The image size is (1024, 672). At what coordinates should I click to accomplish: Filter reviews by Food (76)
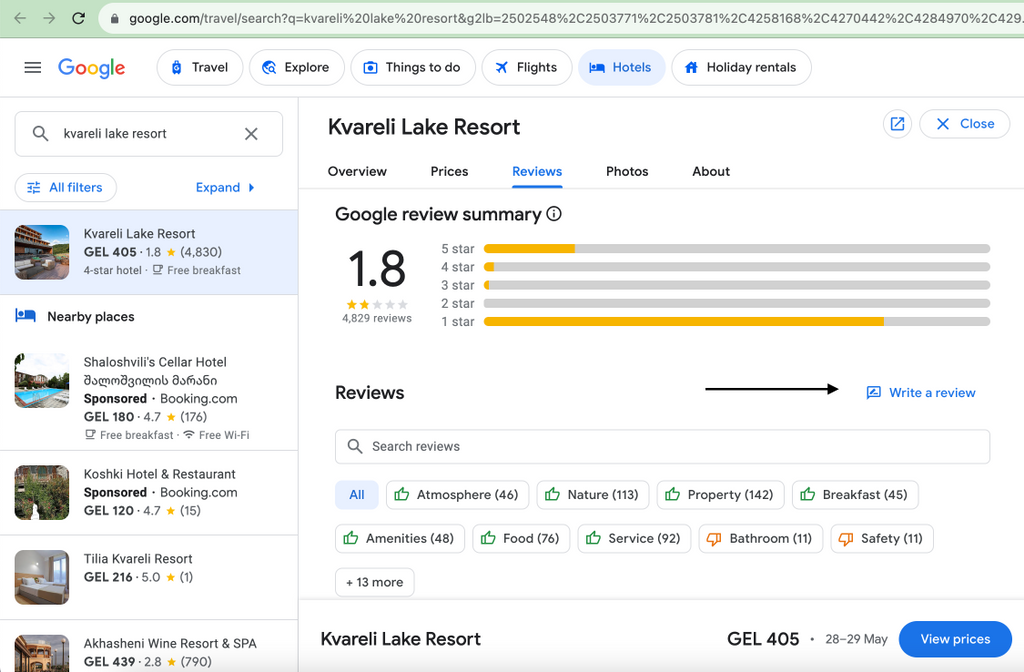[521, 538]
